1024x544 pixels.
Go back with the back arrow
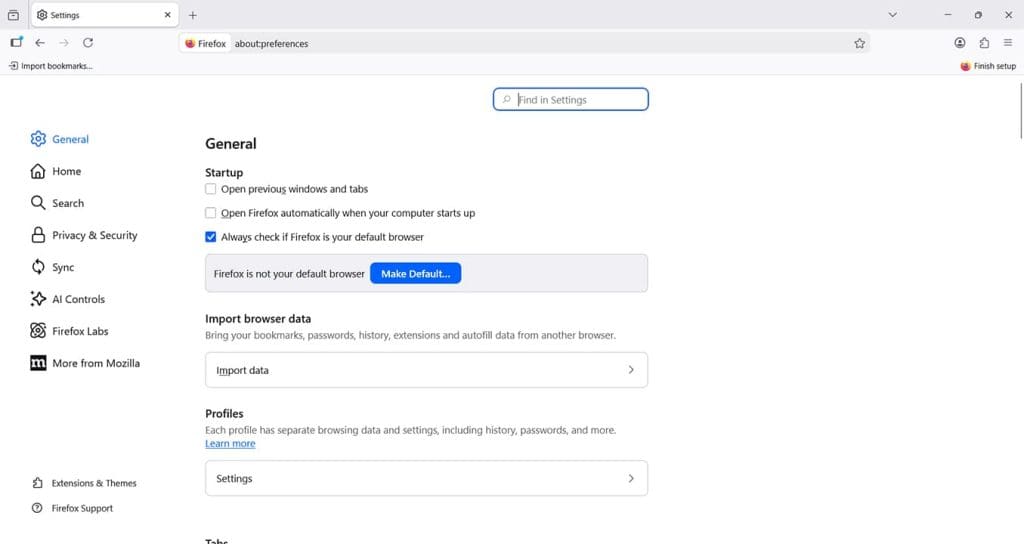pyautogui.click(x=40, y=42)
